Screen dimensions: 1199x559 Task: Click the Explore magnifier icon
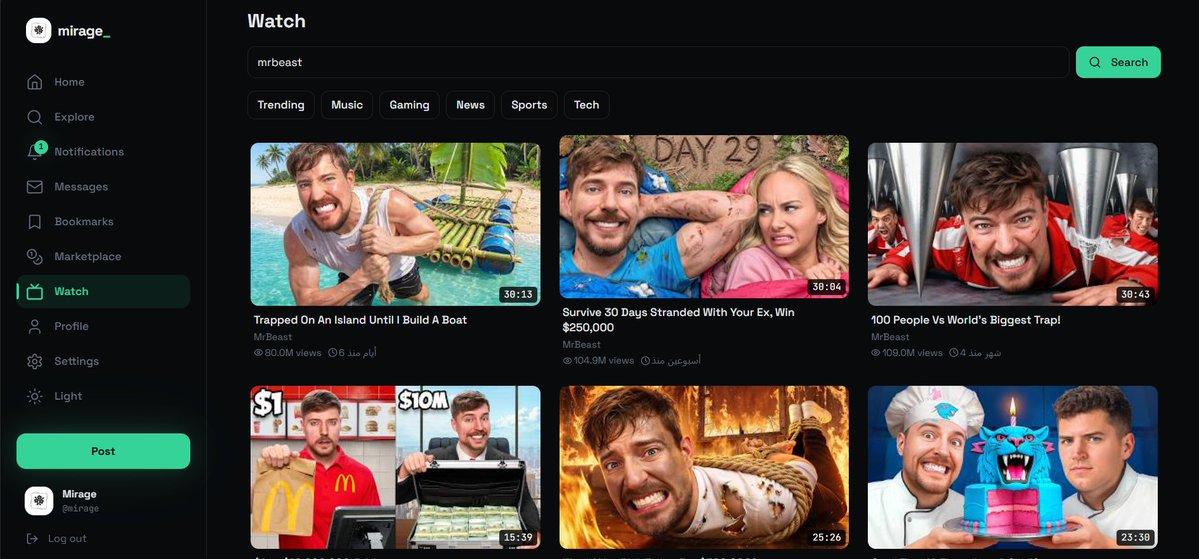tap(34, 117)
